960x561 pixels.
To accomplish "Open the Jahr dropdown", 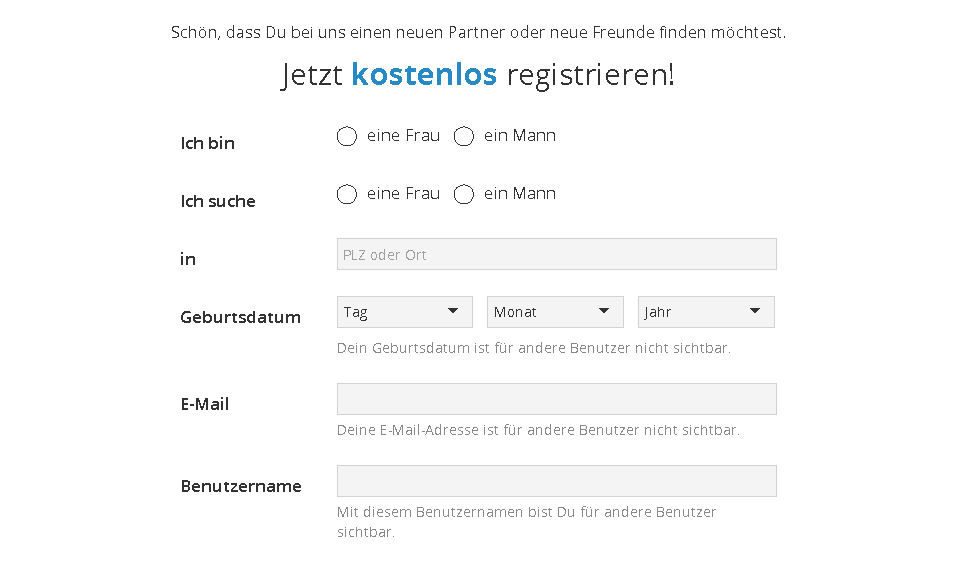I will [x=706, y=312].
